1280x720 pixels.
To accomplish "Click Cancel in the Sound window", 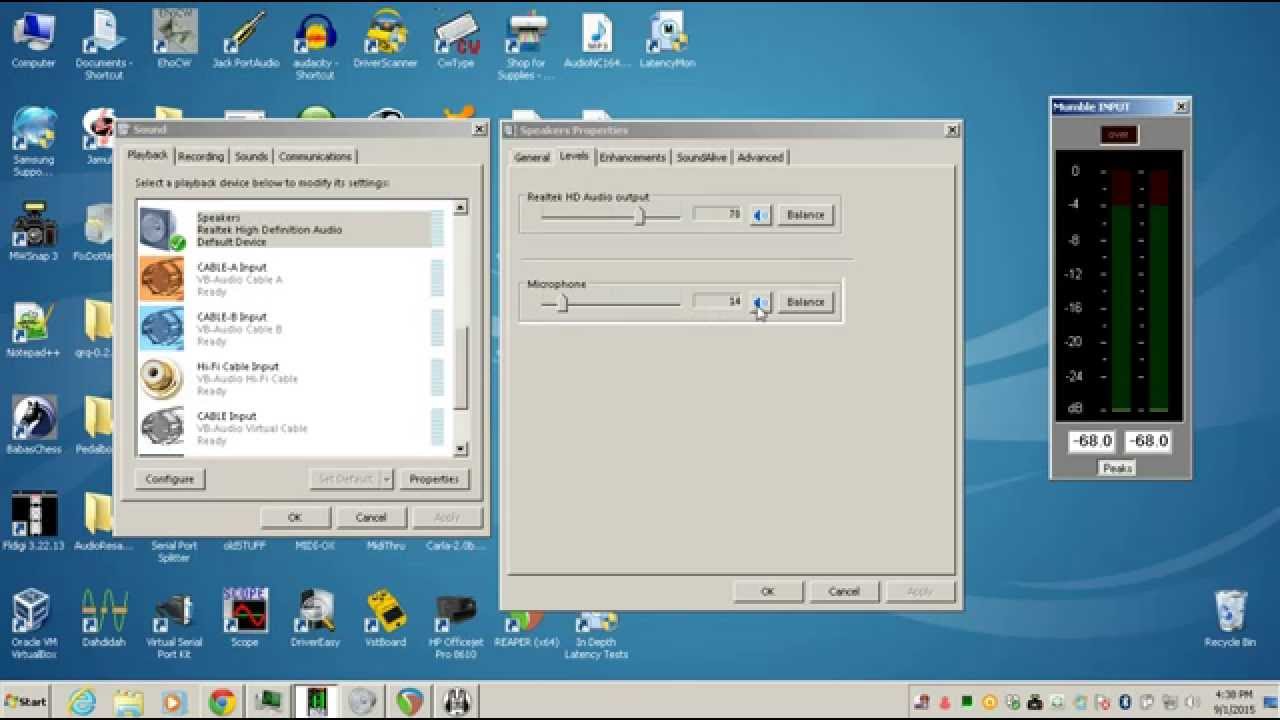I will [x=370, y=517].
